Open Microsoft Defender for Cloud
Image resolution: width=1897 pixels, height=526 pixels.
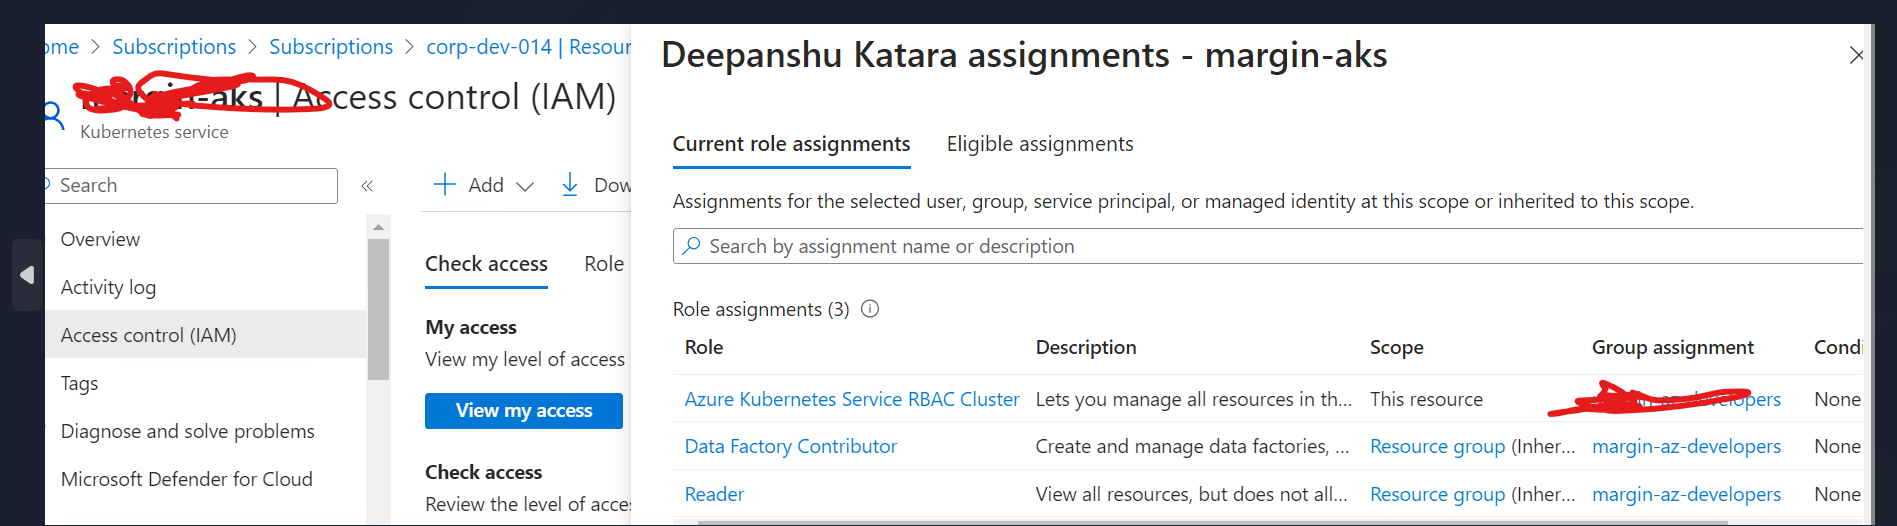(x=186, y=479)
